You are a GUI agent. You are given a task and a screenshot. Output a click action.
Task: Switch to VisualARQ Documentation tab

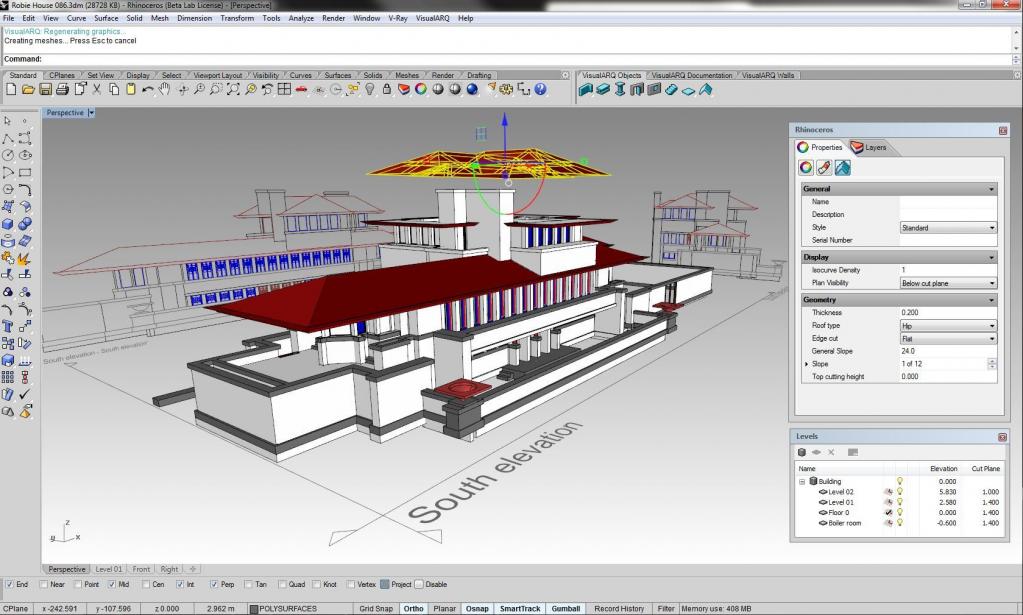[x=692, y=75]
